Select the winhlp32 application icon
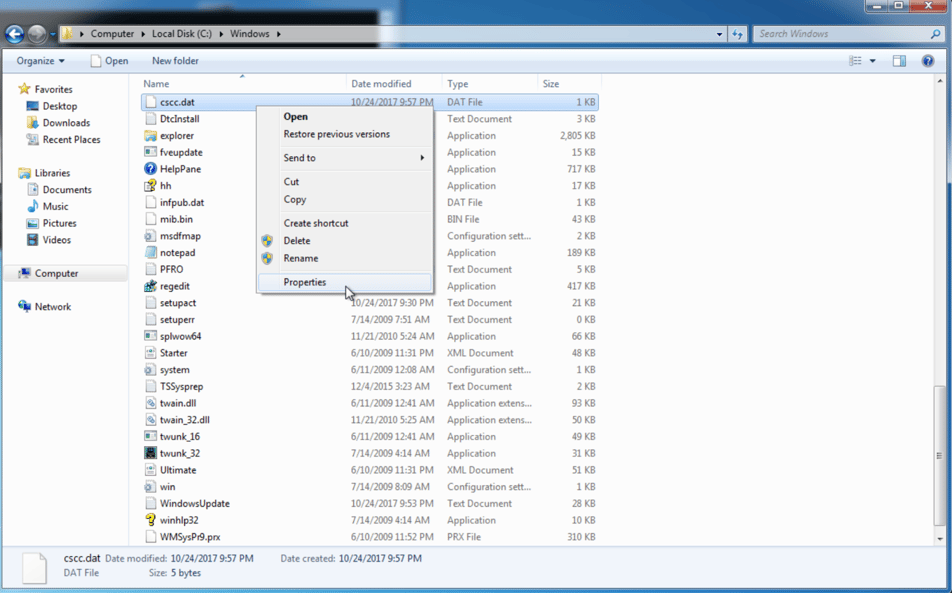952x593 pixels. (151, 520)
